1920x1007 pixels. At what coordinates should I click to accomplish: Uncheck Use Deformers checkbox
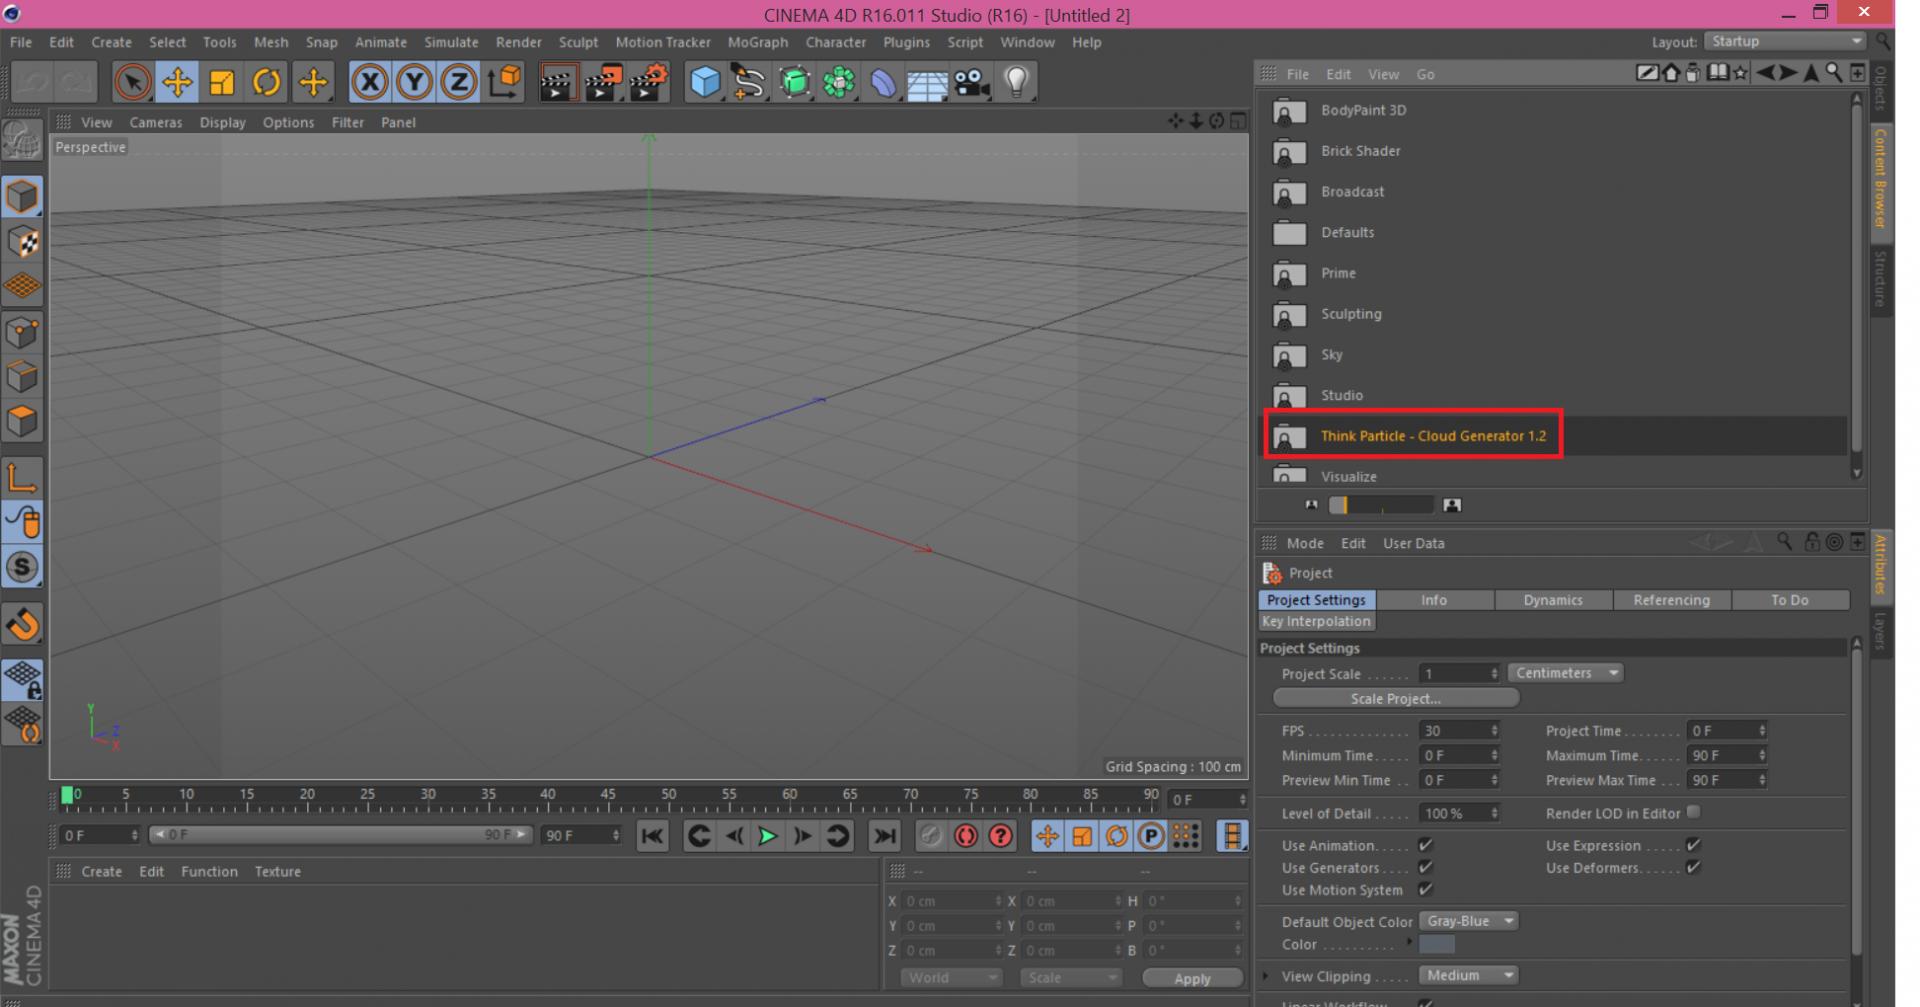click(x=1693, y=867)
